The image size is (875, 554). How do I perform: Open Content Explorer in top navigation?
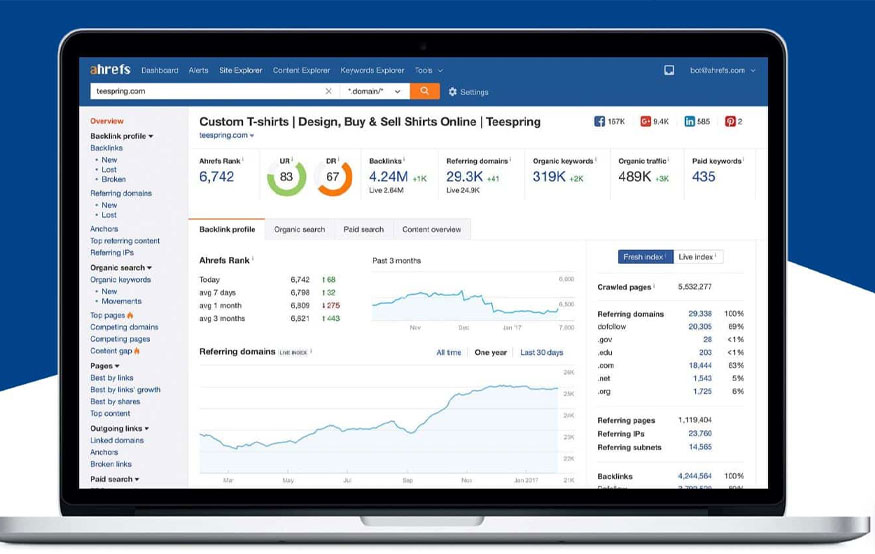point(301,70)
